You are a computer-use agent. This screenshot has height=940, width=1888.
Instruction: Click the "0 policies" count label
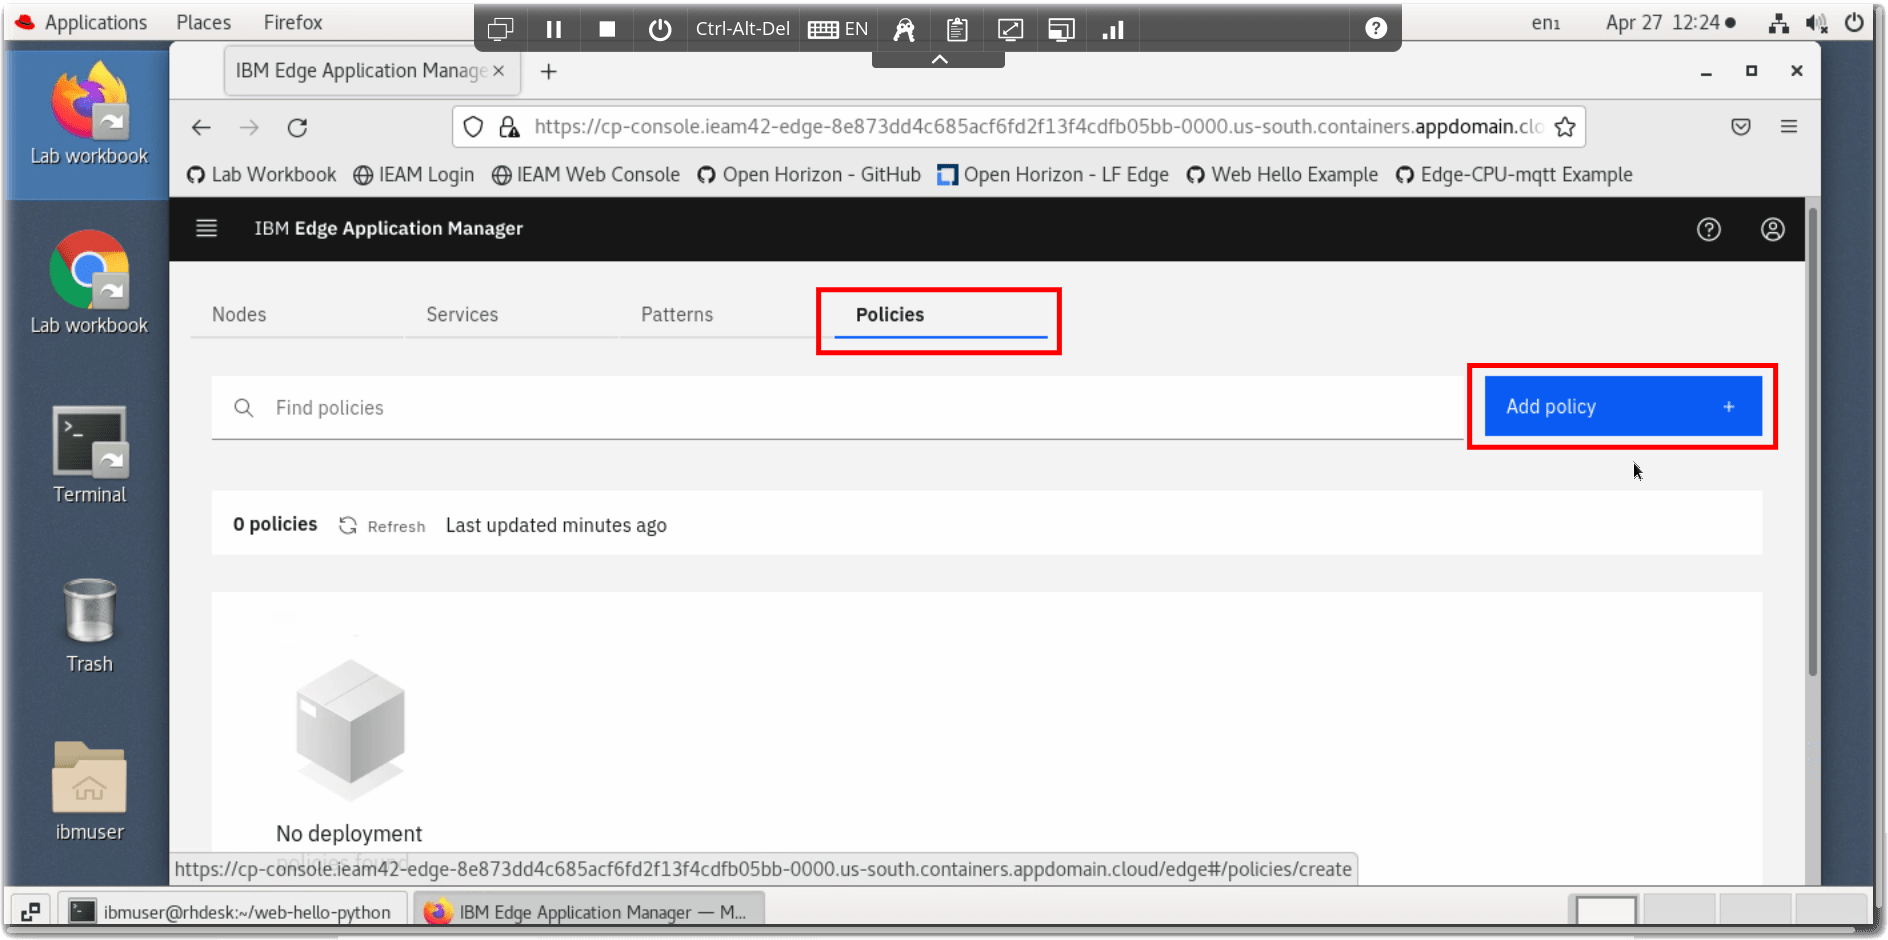pyautogui.click(x=275, y=525)
